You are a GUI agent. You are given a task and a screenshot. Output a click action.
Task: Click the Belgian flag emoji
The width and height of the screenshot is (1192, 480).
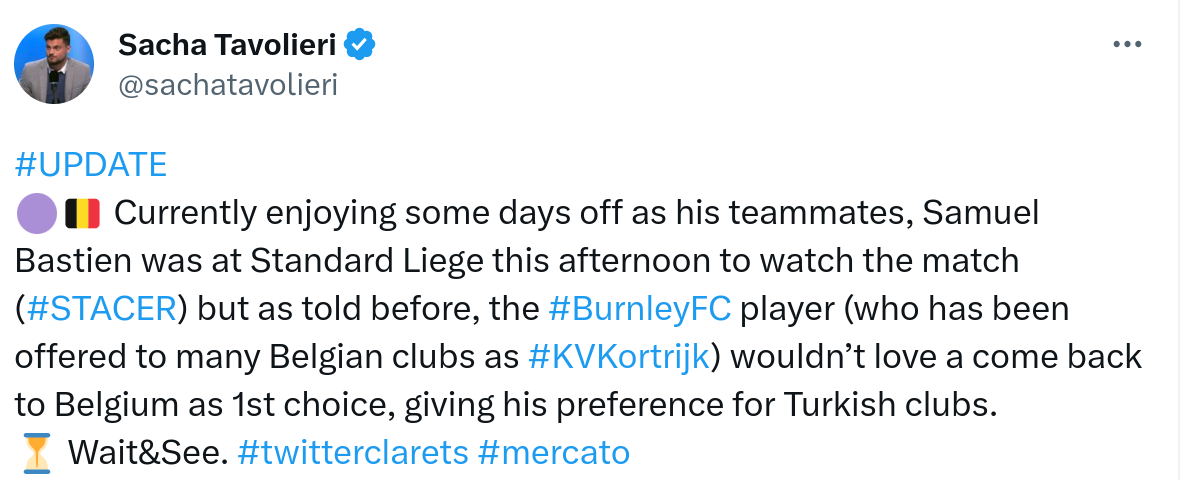point(82,213)
